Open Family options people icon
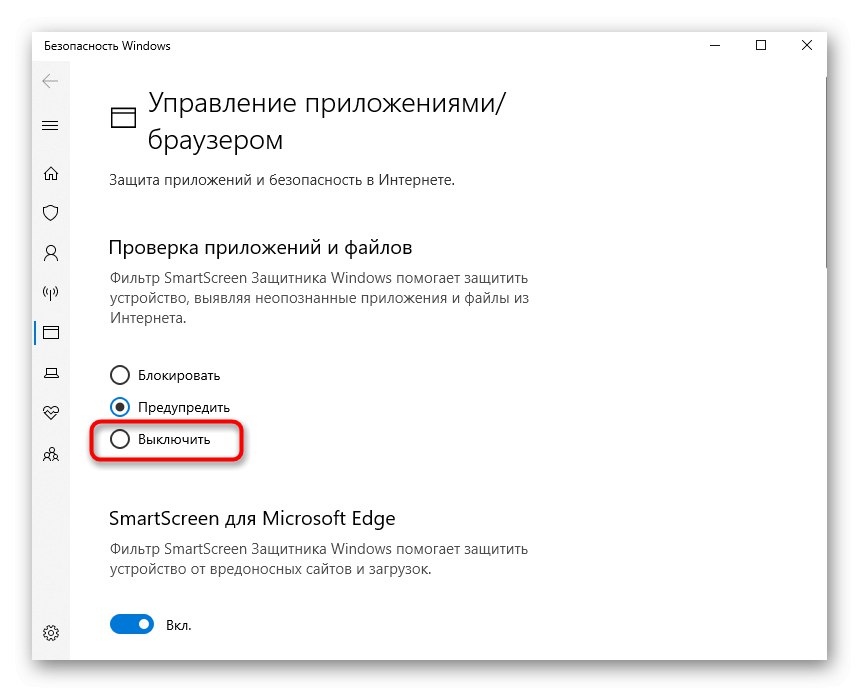This screenshot has width=859, height=692. [50, 453]
